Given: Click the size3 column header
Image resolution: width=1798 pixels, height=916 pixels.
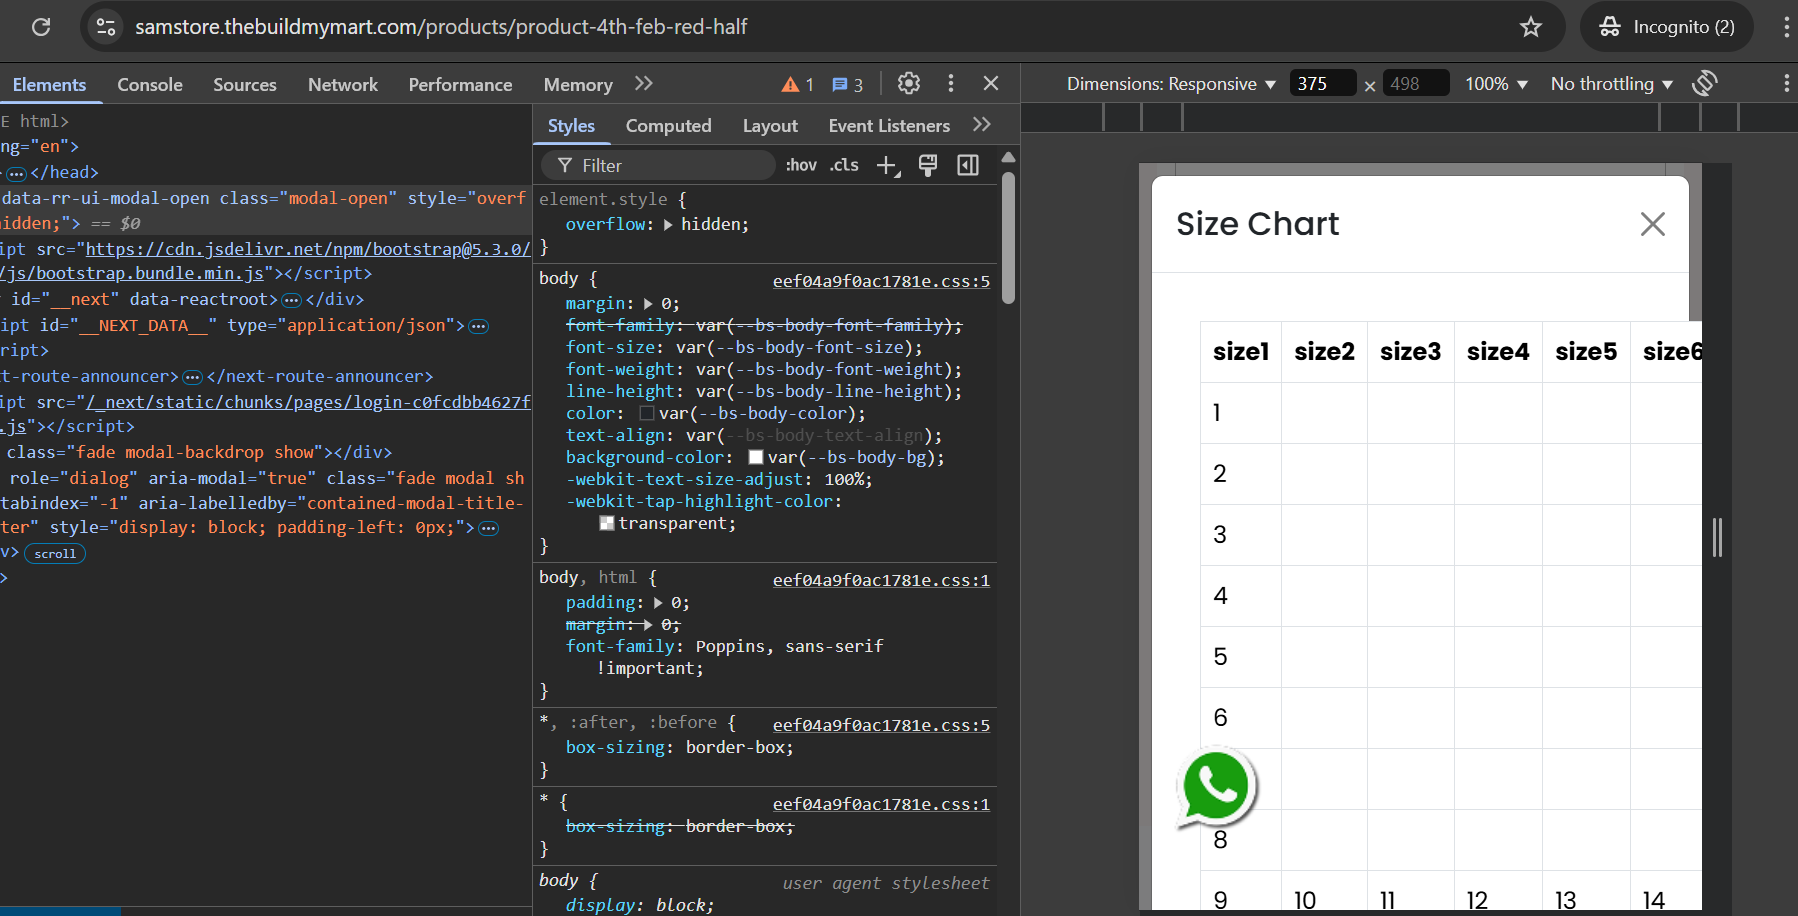Looking at the screenshot, I should [x=1410, y=352].
